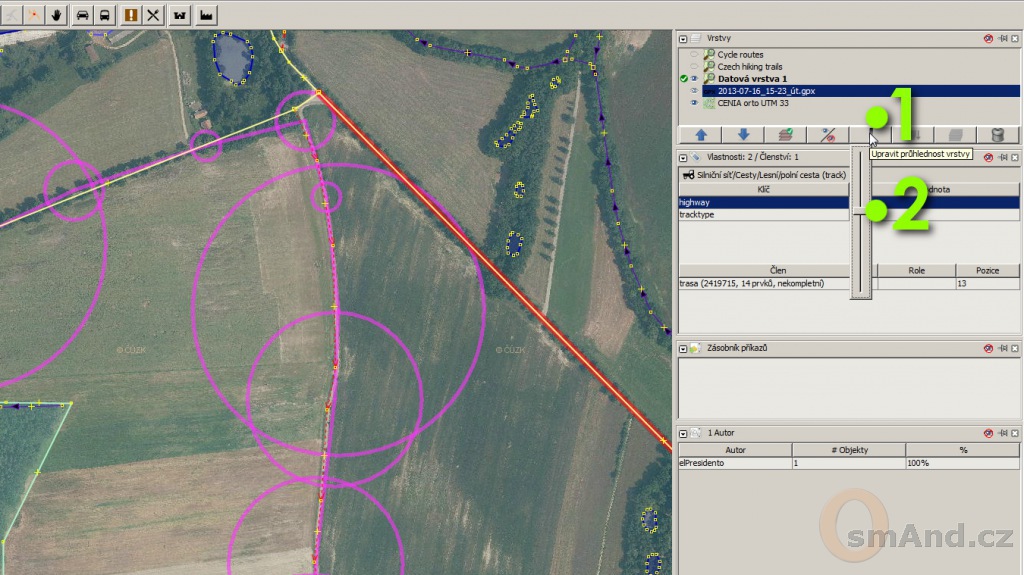Hide the Zásobník příkazů panel with red icon
Screen dimensions: 1024x575
click(x=988, y=348)
